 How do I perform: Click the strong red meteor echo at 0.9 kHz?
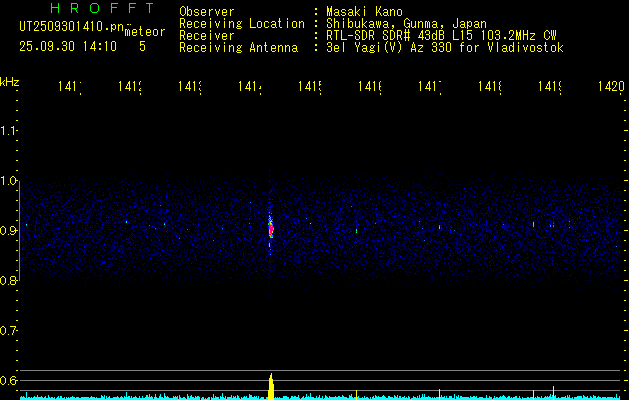pyautogui.click(x=270, y=229)
